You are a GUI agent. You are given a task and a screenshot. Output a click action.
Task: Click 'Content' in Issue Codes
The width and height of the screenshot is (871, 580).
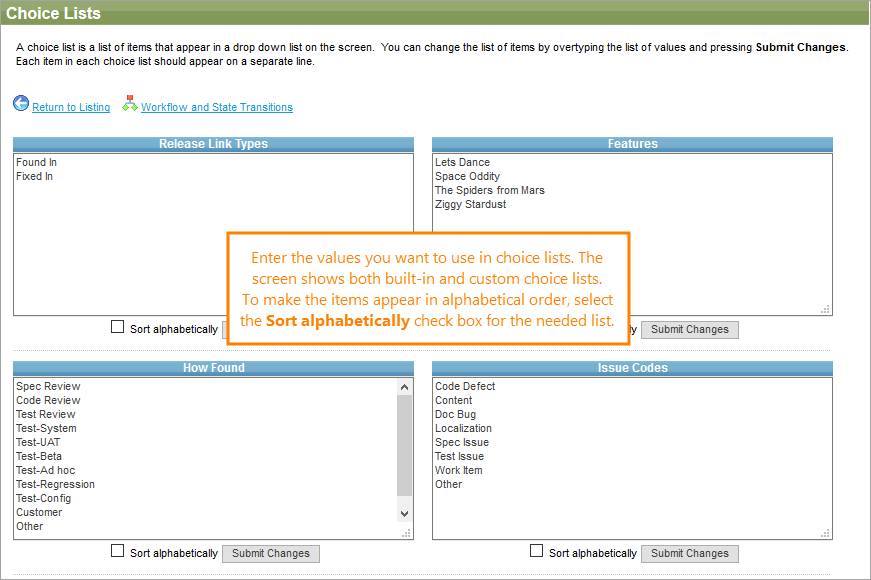coord(454,400)
